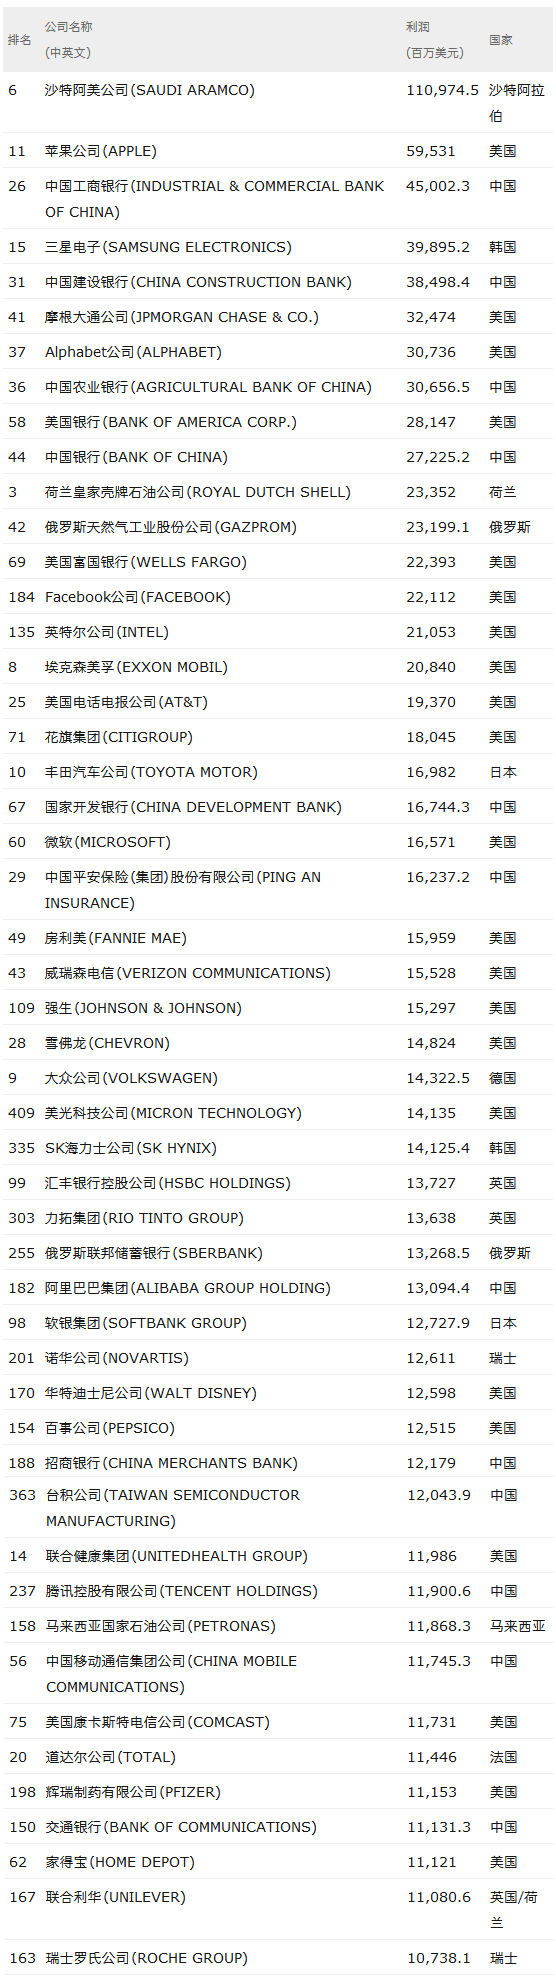
Task: Select the INTEL company name
Action: pyautogui.click(x=107, y=632)
